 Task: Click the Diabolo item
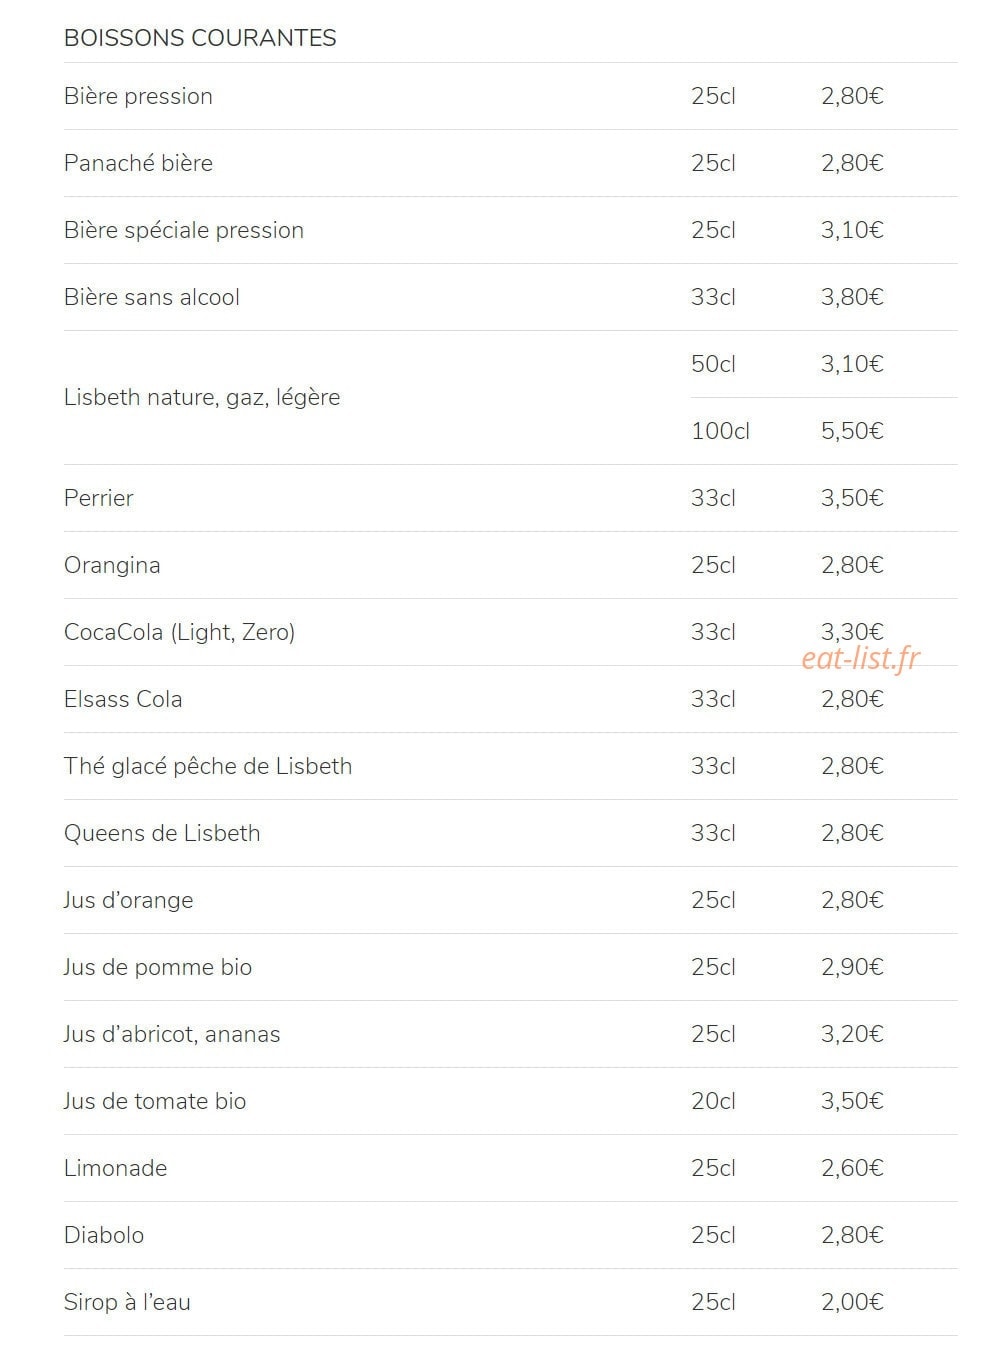point(104,1235)
